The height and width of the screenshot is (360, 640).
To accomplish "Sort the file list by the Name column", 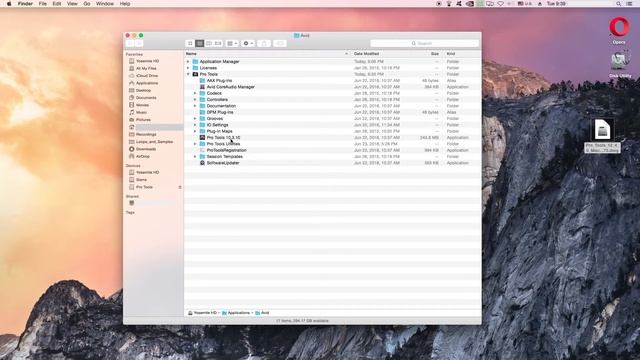I will click(x=267, y=54).
